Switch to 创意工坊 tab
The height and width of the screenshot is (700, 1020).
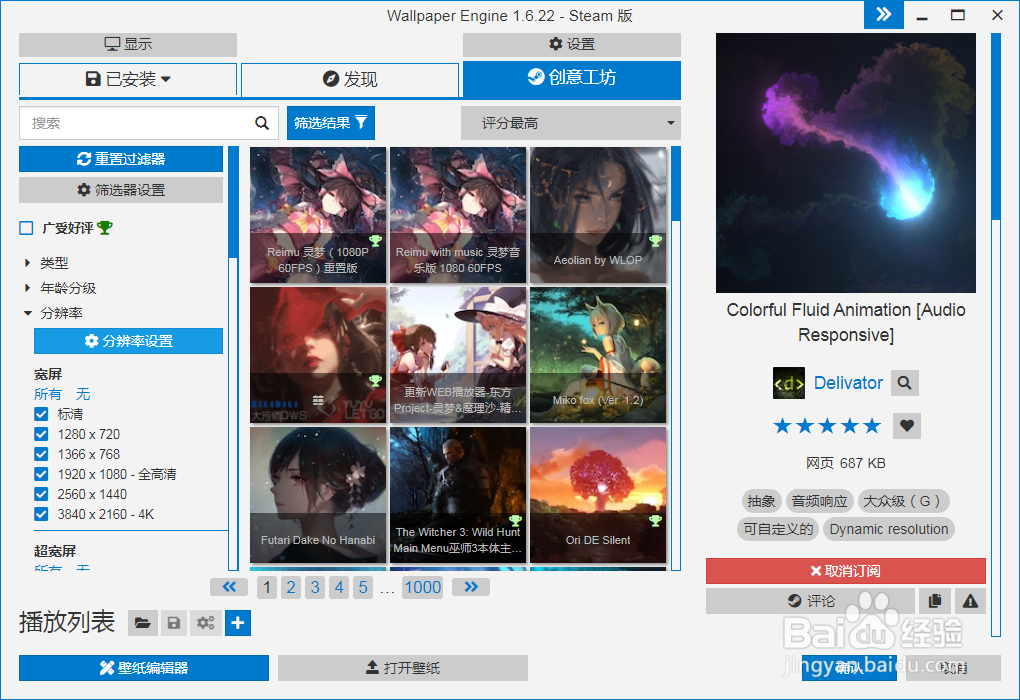(x=572, y=79)
